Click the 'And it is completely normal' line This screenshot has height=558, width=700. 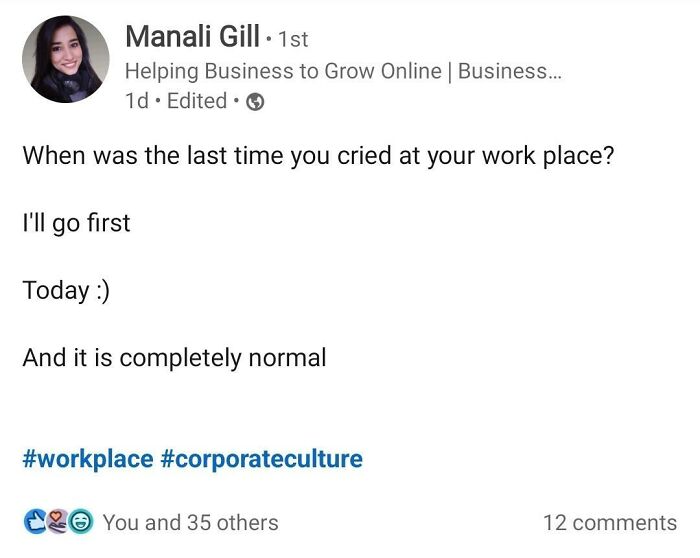[174, 357]
